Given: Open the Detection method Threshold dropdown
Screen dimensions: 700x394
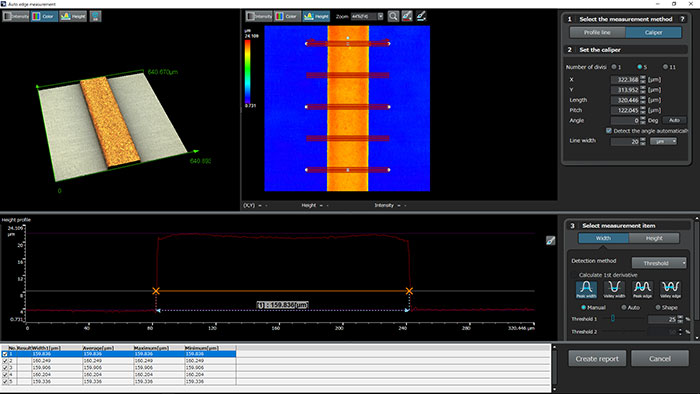Looking at the screenshot, I should (x=659, y=263).
